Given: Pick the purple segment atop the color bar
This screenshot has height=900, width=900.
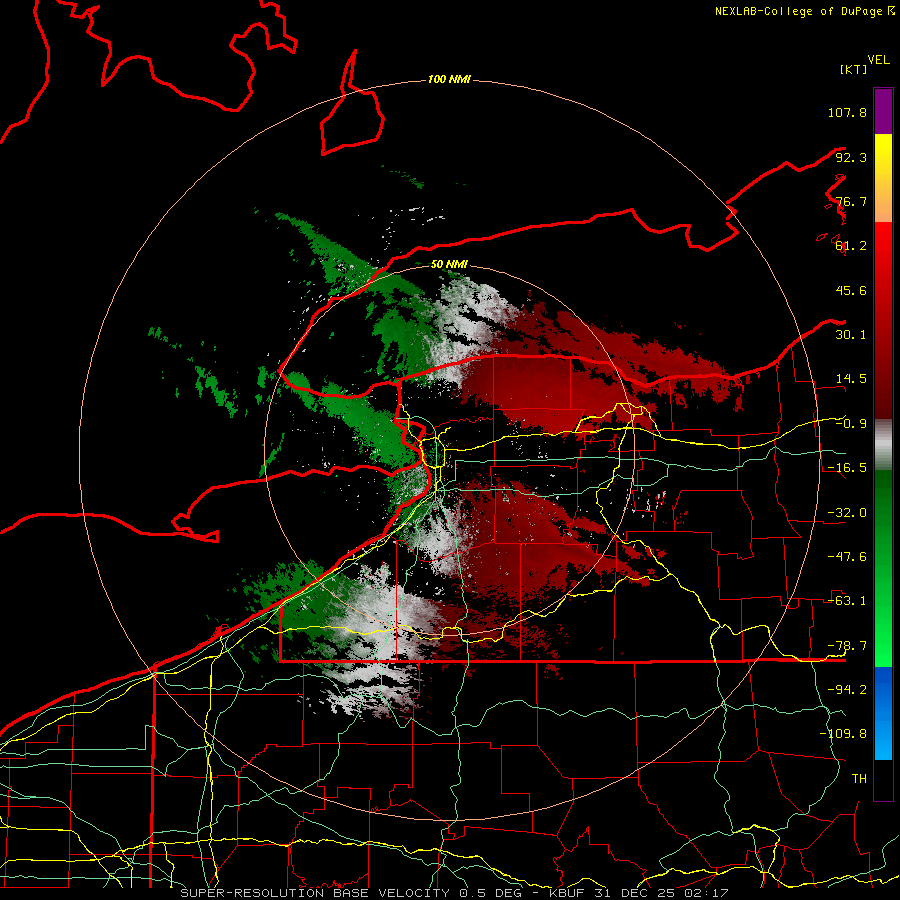Looking at the screenshot, I should [883, 111].
